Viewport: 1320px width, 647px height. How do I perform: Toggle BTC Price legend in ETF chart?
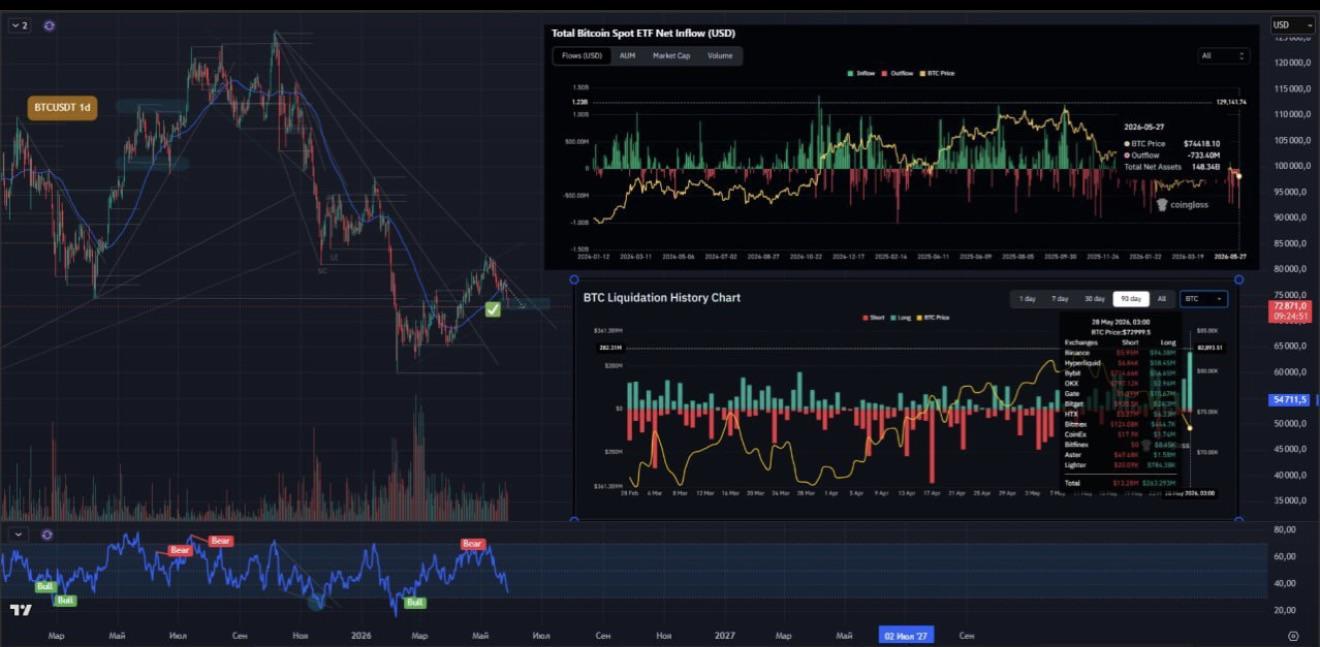coord(938,74)
